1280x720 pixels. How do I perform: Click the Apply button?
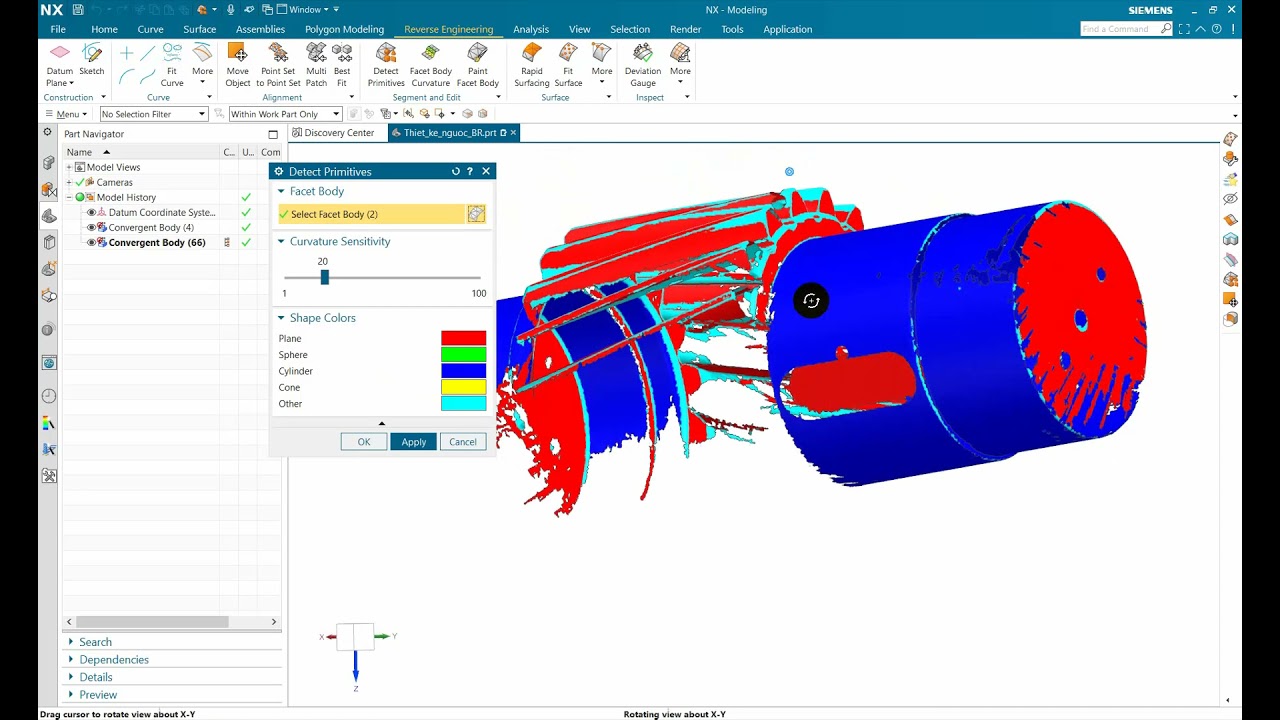tap(414, 442)
